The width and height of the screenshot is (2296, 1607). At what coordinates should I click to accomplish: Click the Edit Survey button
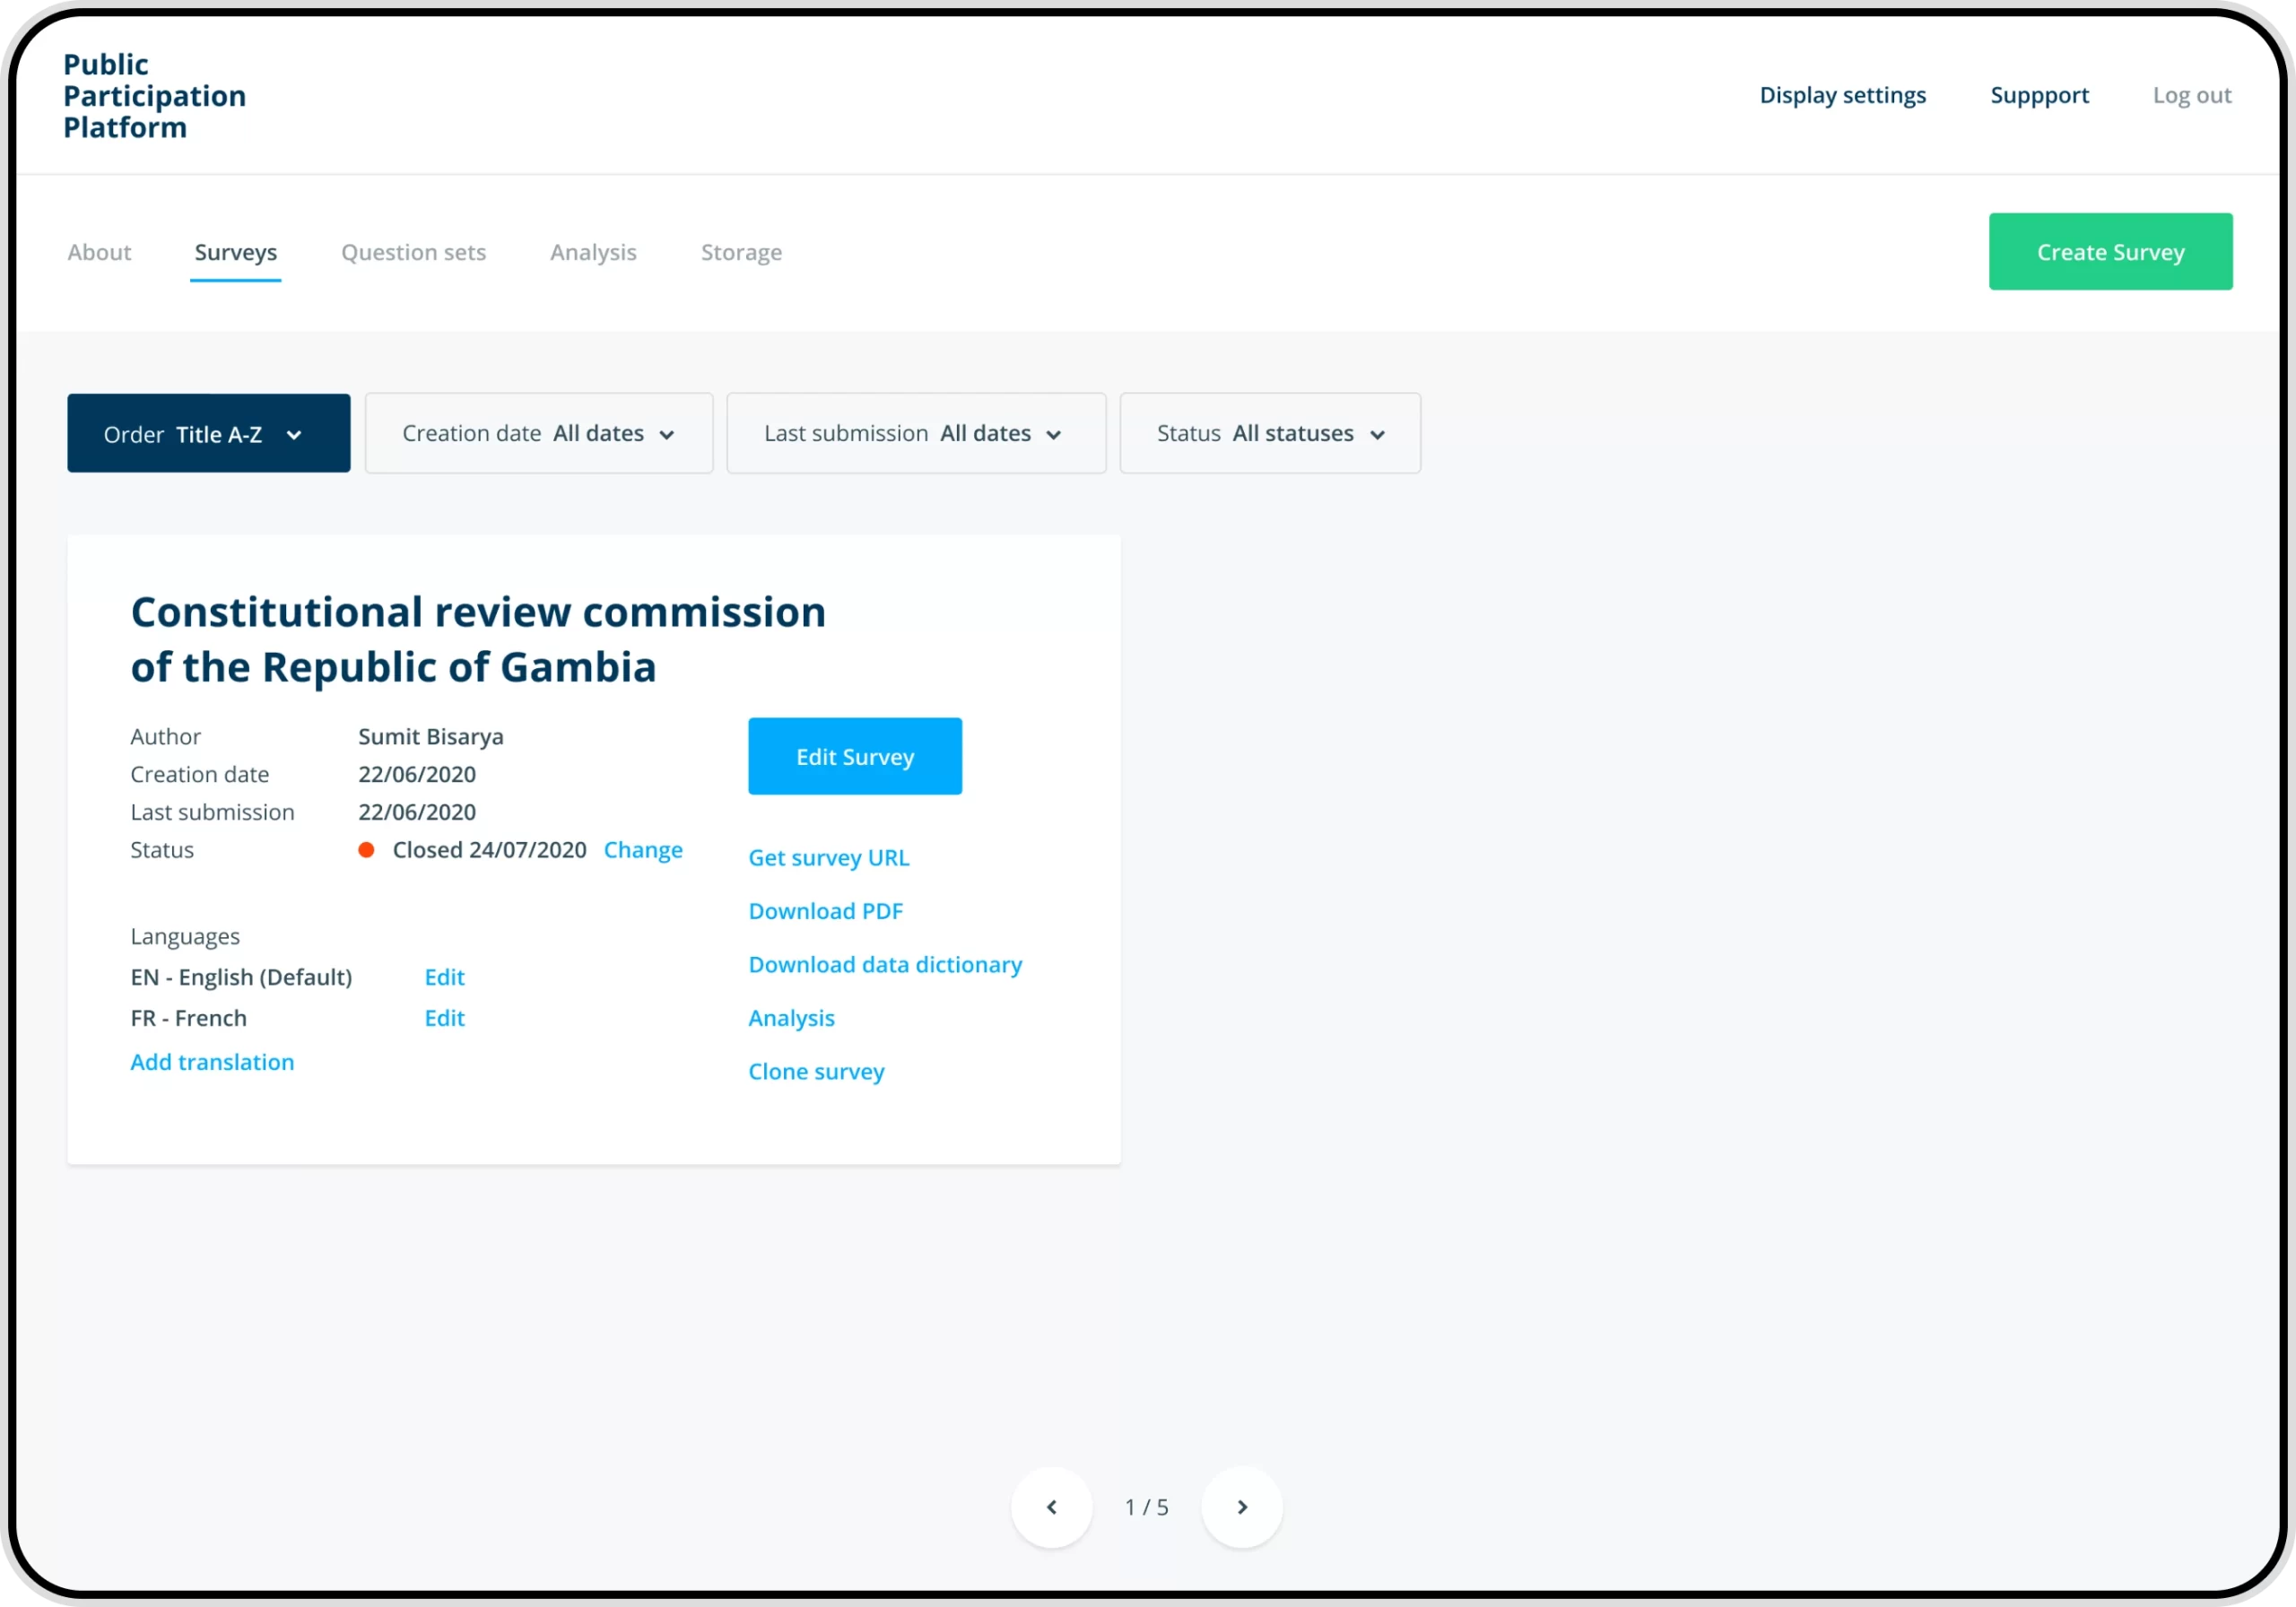(854, 757)
